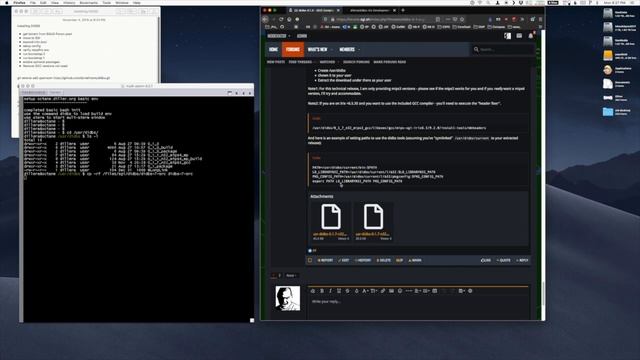Open font size dropdown in reply editor
The width and height of the screenshot is (640, 360).
374,291
